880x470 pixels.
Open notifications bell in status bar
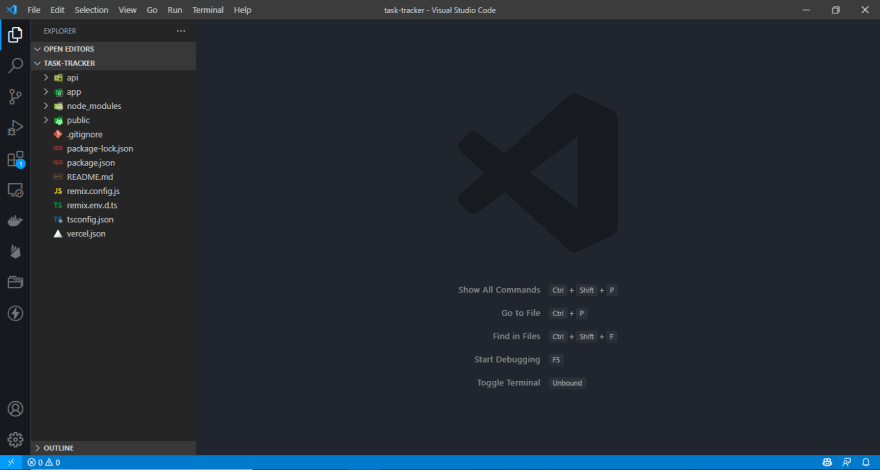(x=865, y=463)
